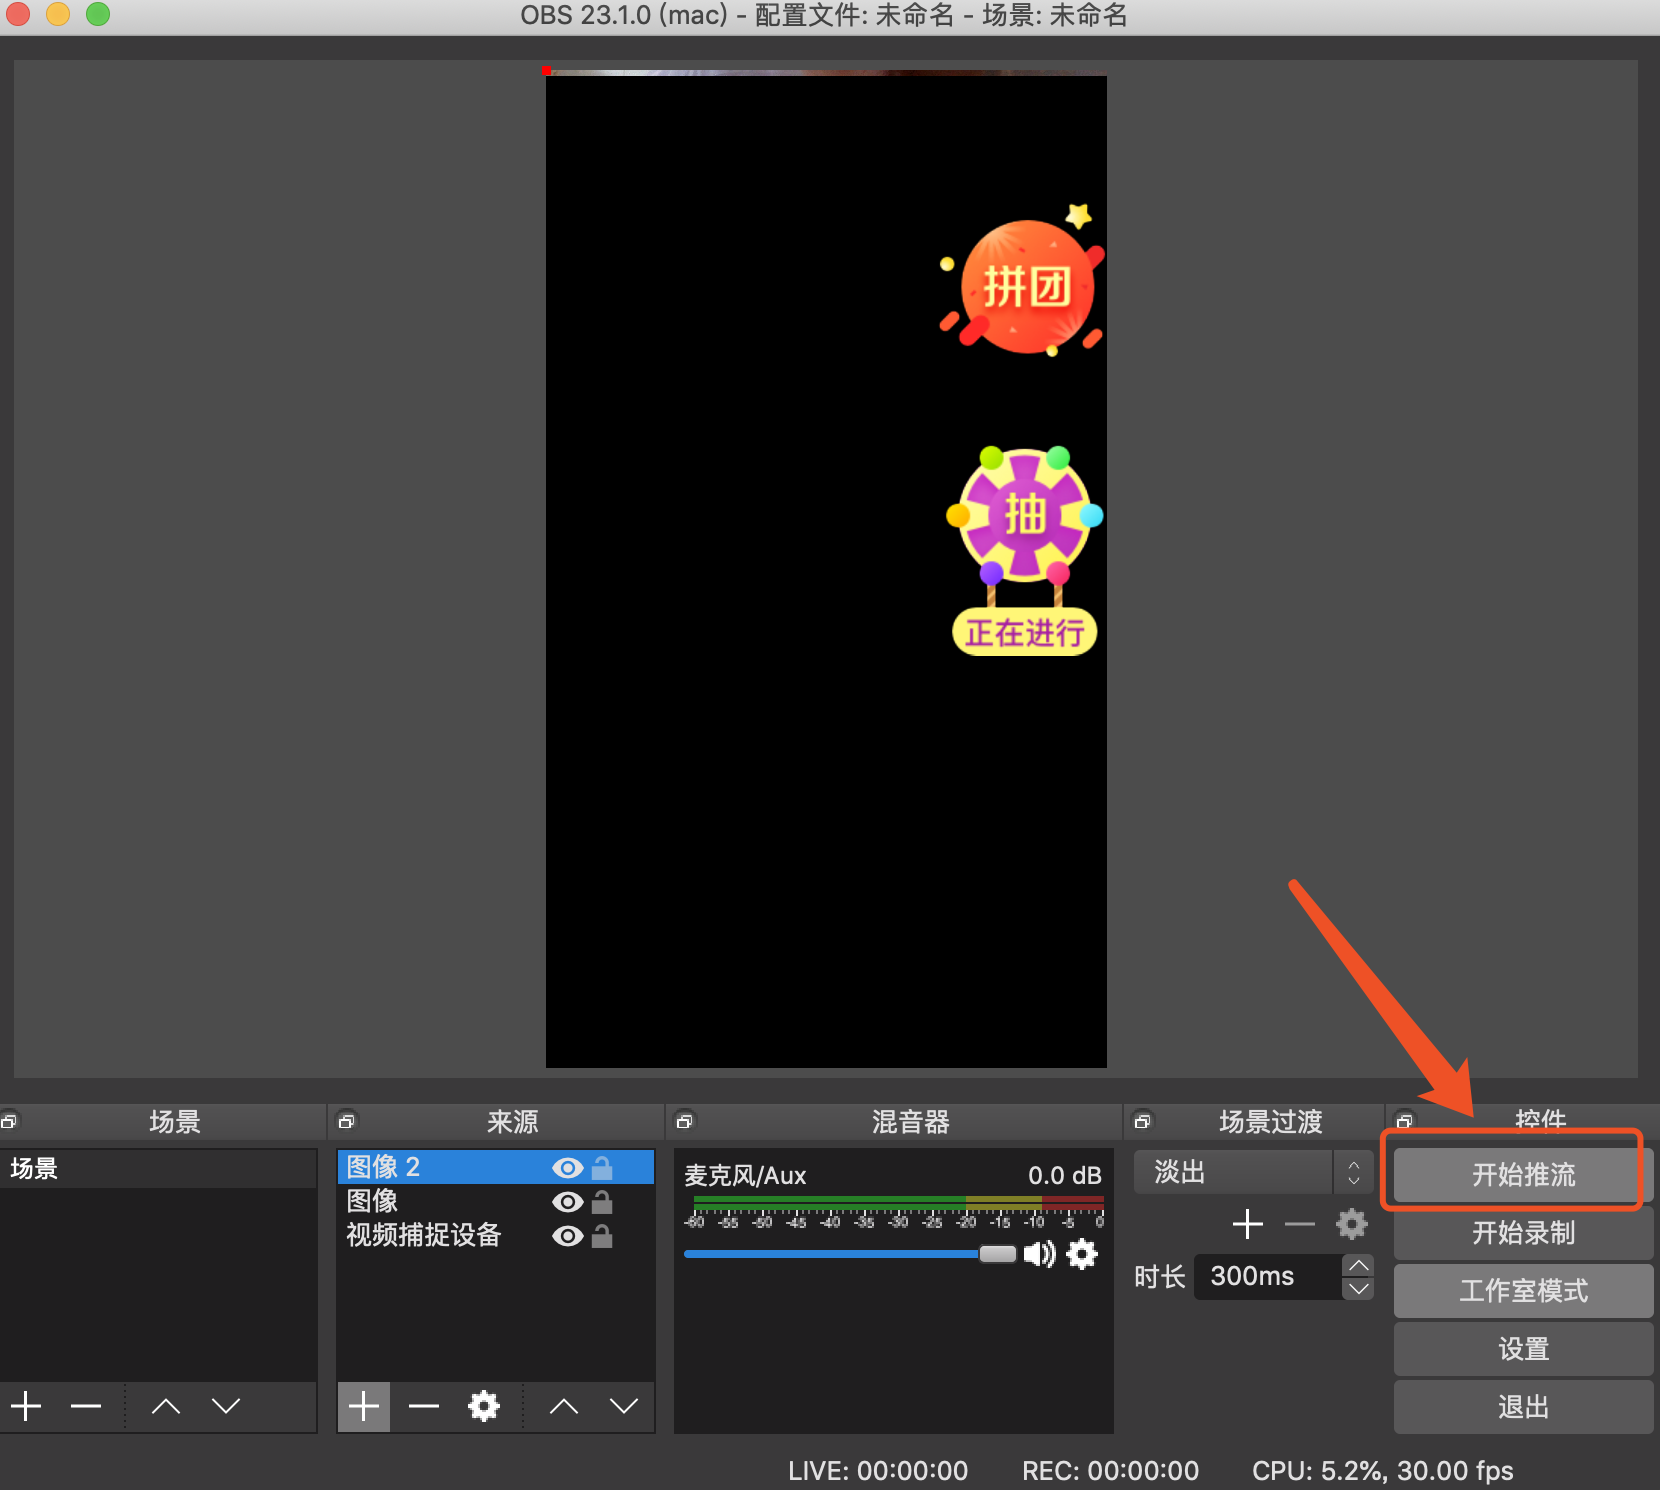The image size is (1660, 1490).
Task: Toggle lock on 图像 source
Action: pos(602,1202)
